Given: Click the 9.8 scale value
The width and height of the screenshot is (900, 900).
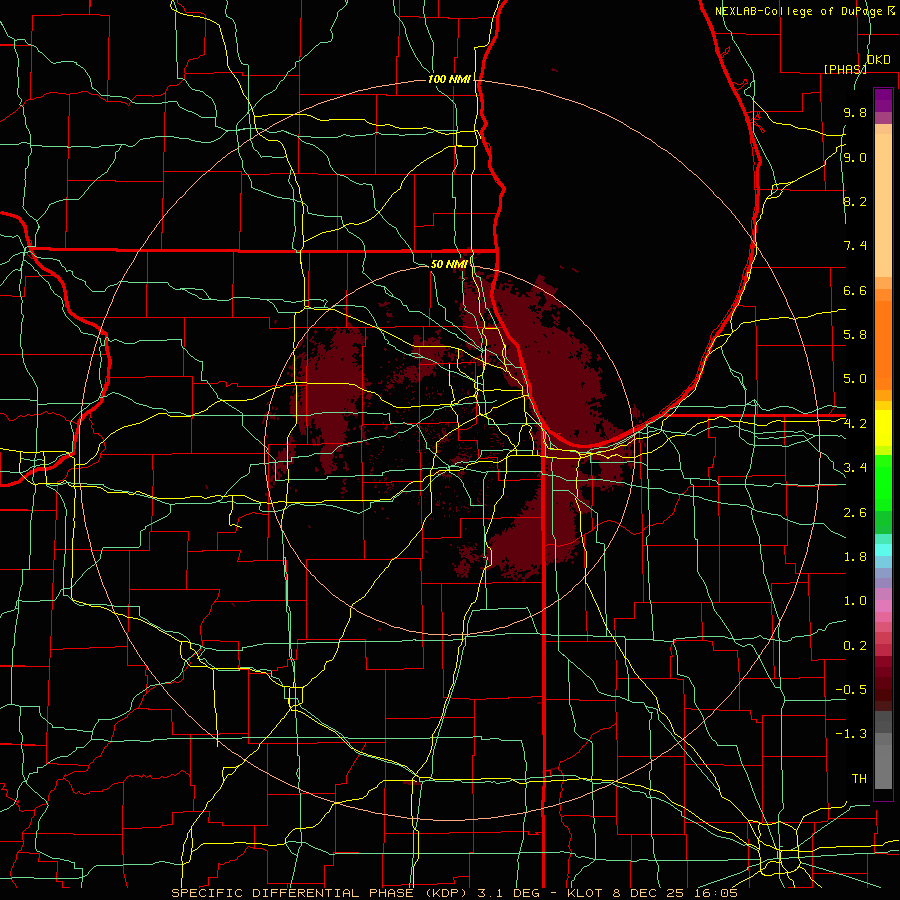Looking at the screenshot, I should (x=855, y=112).
